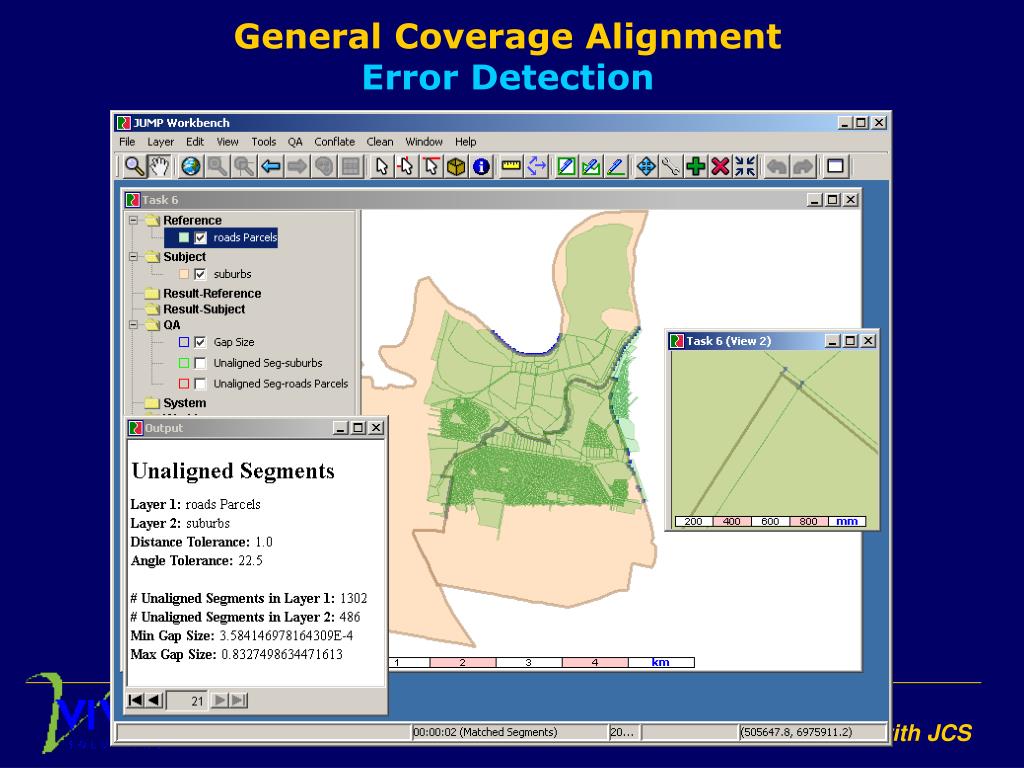Collapse the Reference folder in layer tree

pos(133,220)
